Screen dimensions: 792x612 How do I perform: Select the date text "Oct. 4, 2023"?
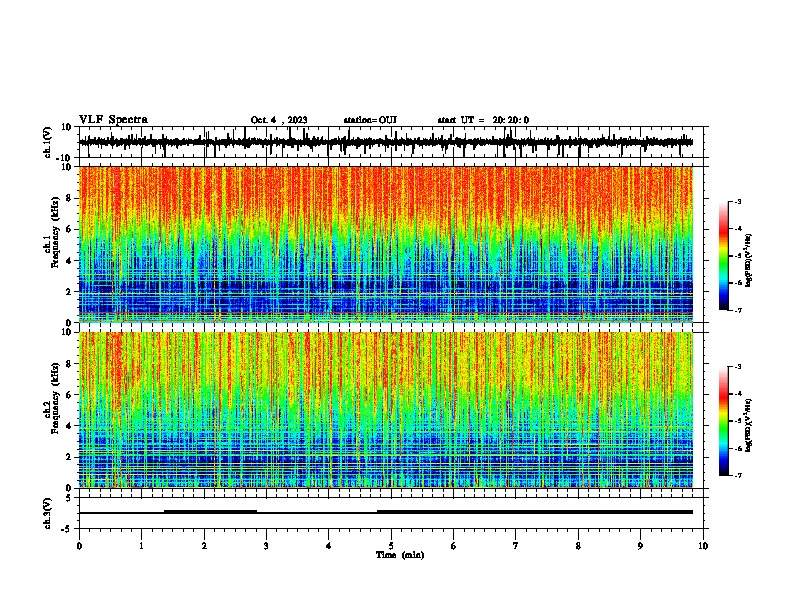(x=279, y=120)
